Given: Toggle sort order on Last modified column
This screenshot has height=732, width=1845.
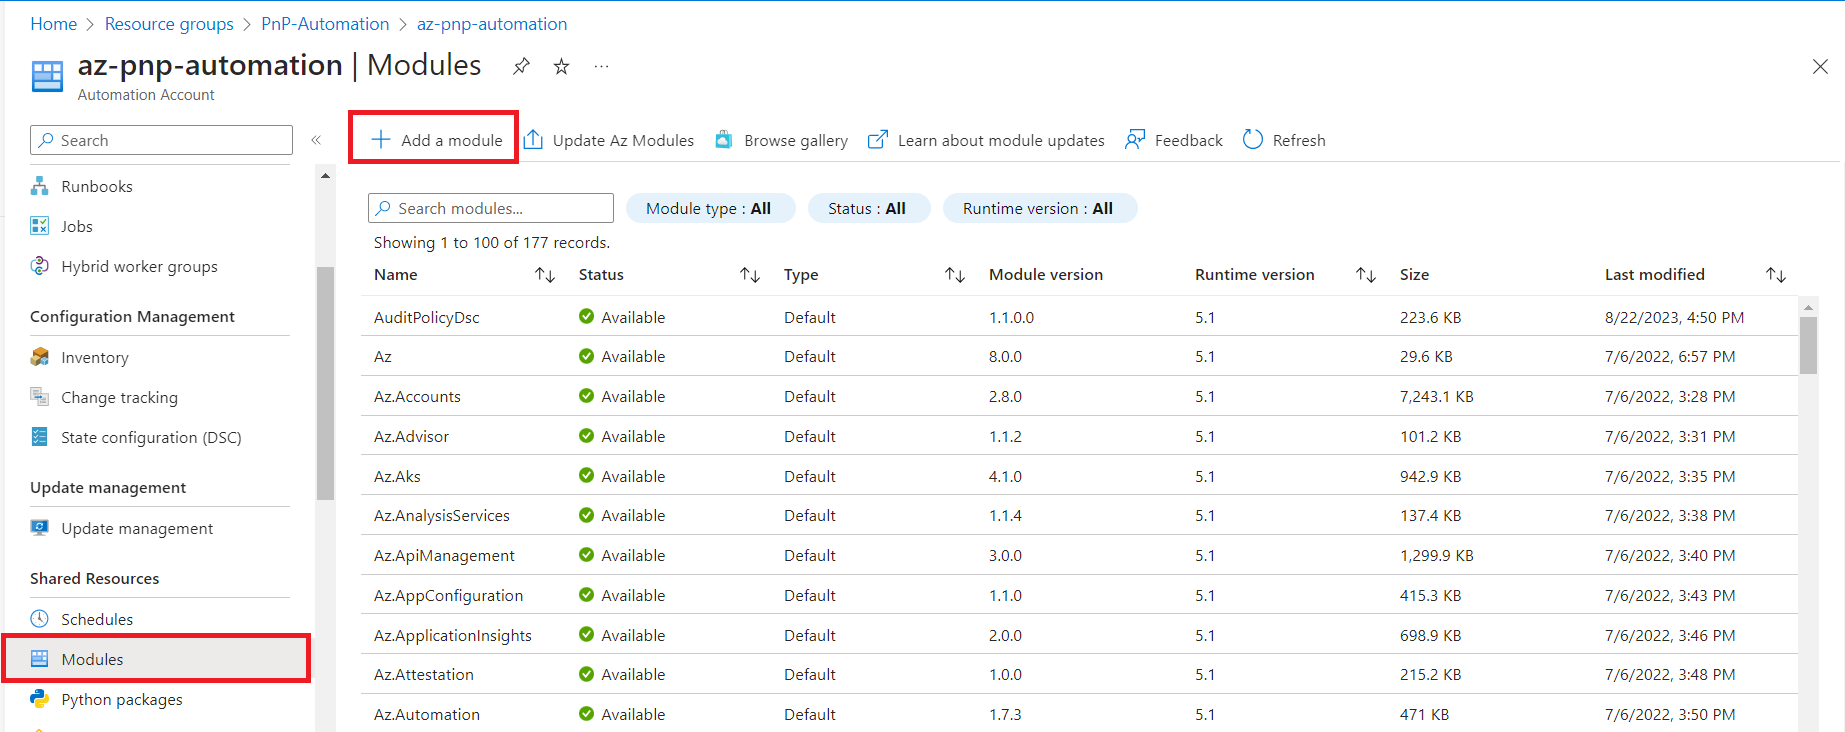Looking at the screenshot, I should (x=1775, y=275).
